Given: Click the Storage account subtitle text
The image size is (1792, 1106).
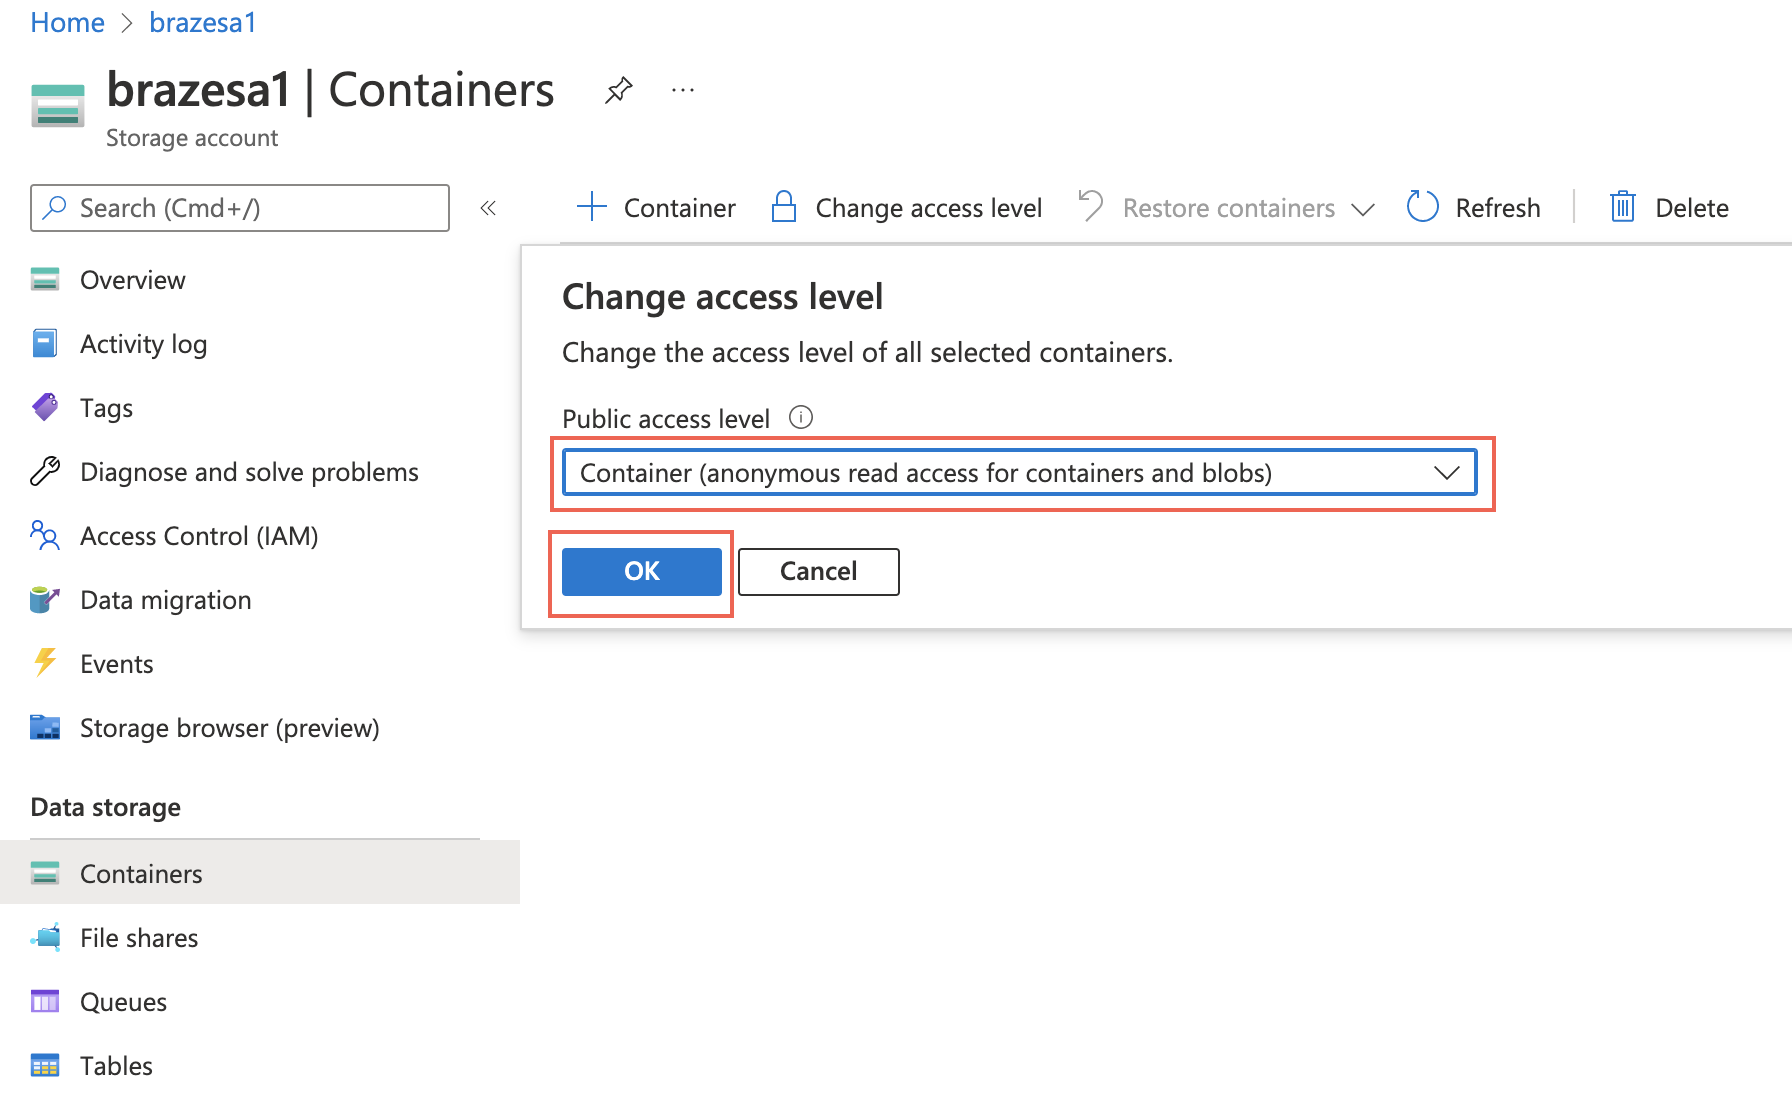Looking at the screenshot, I should click(192, 138).
